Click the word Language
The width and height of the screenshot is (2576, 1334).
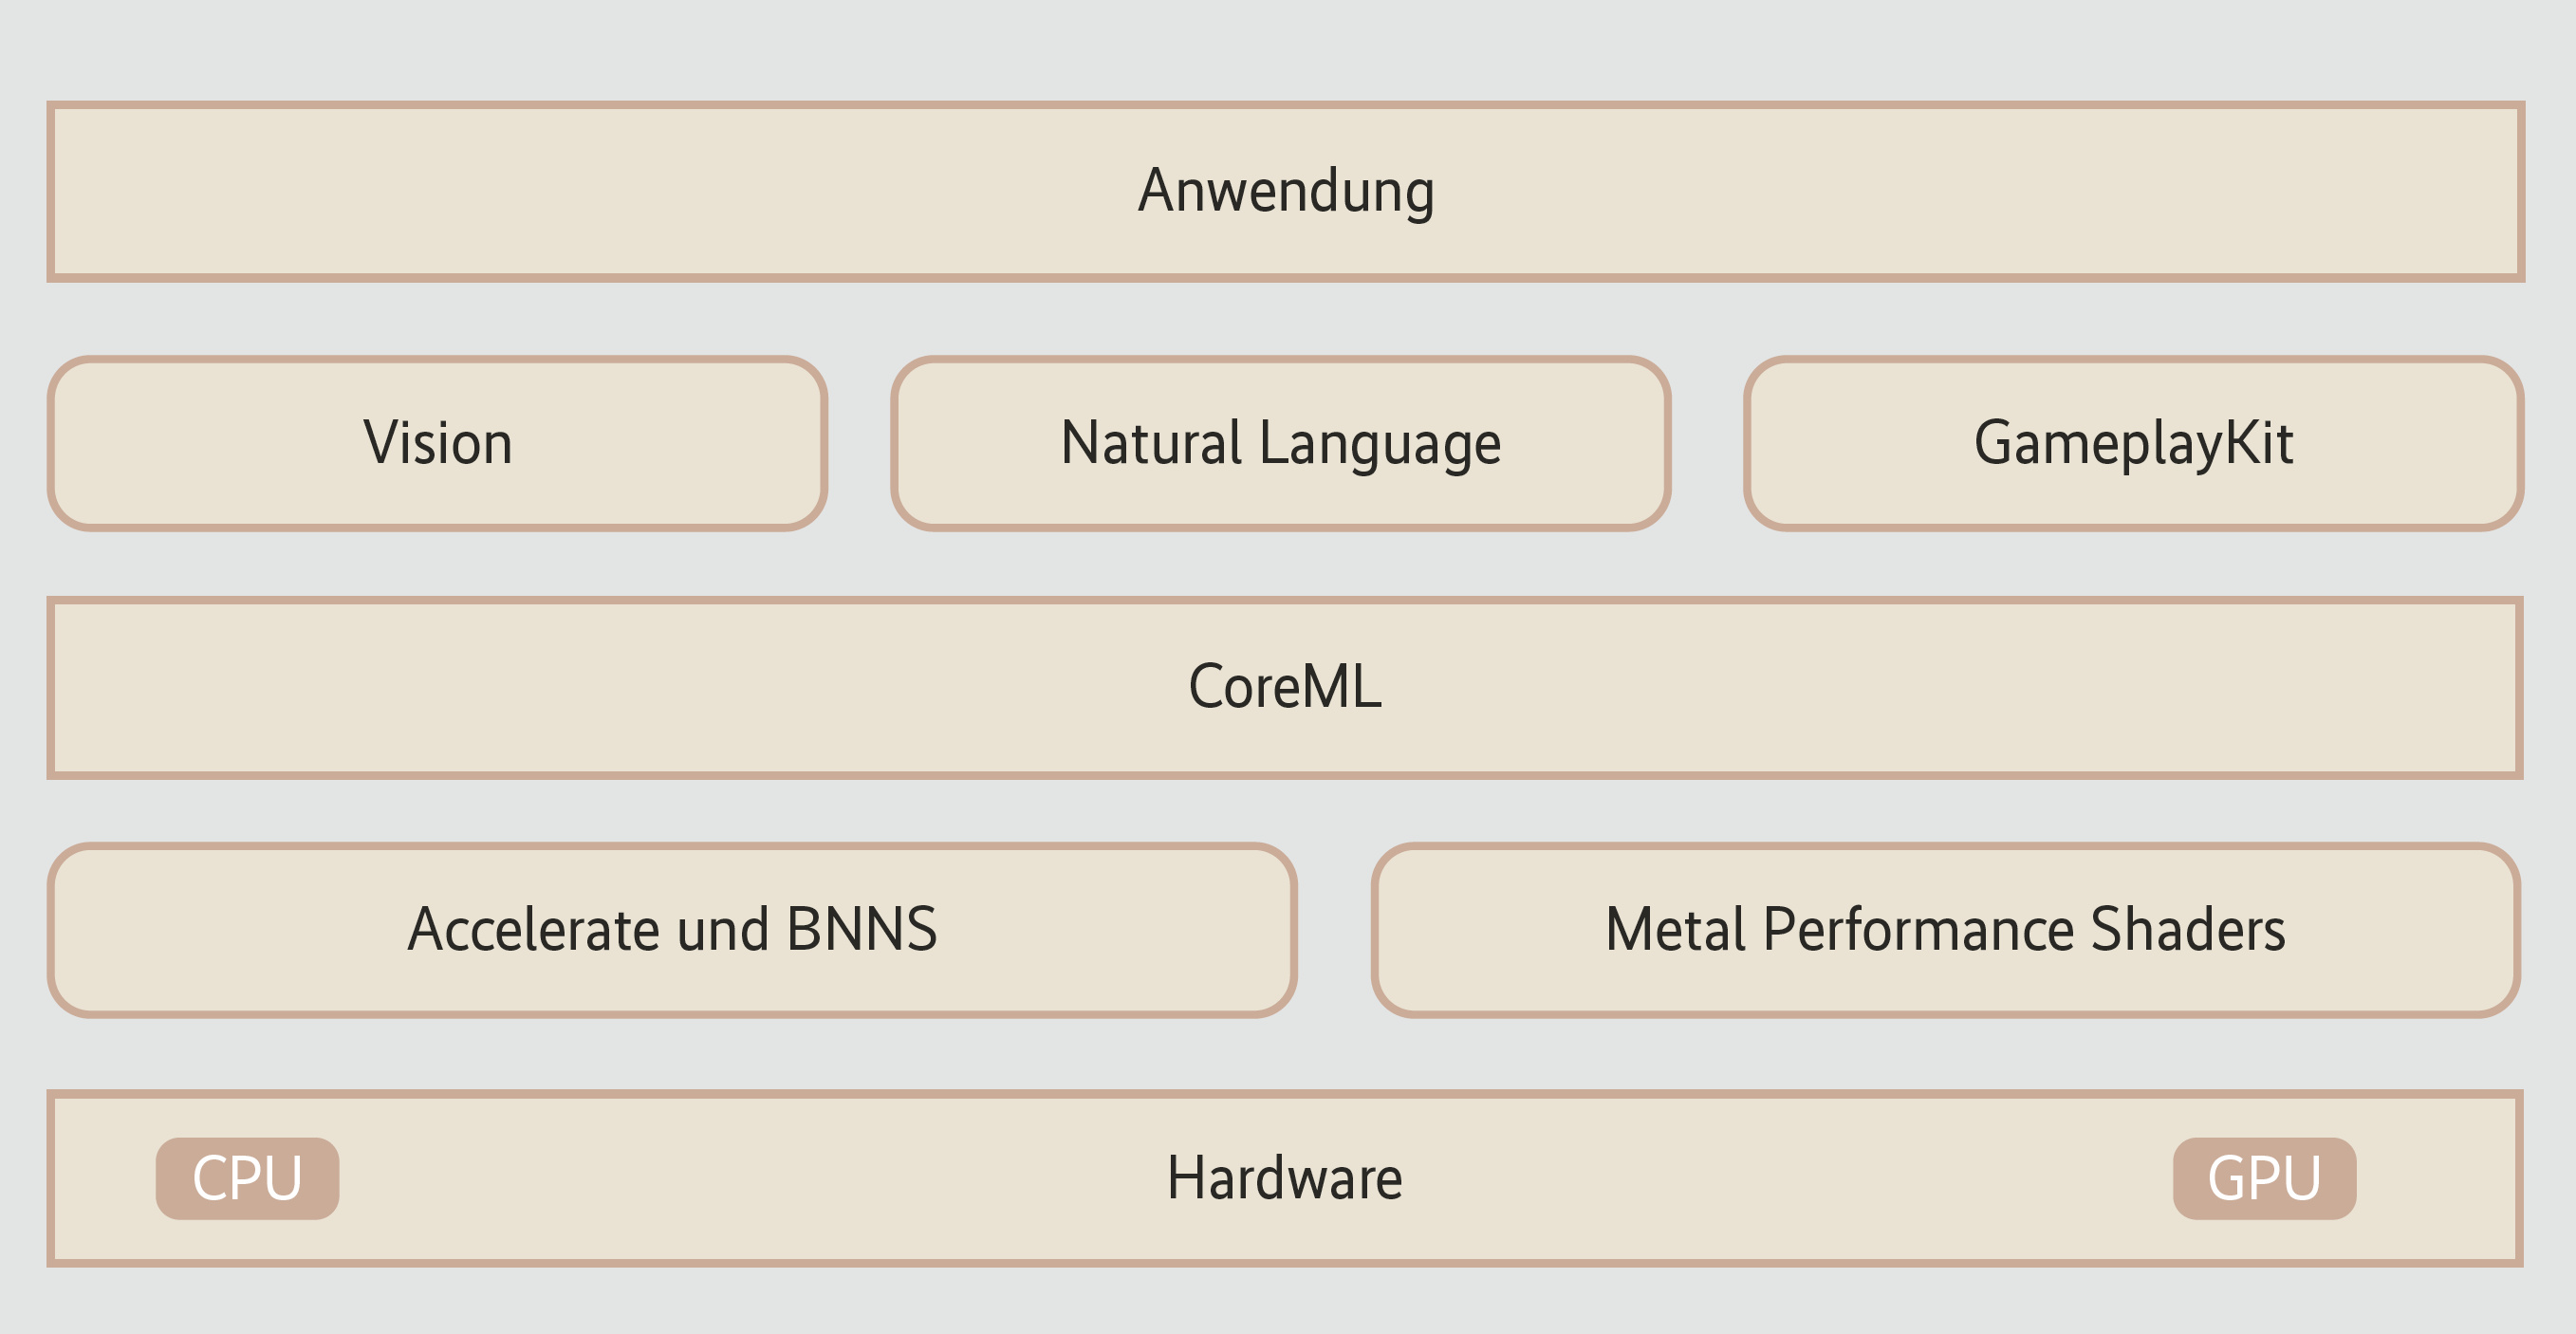(x=1379, y=443)
